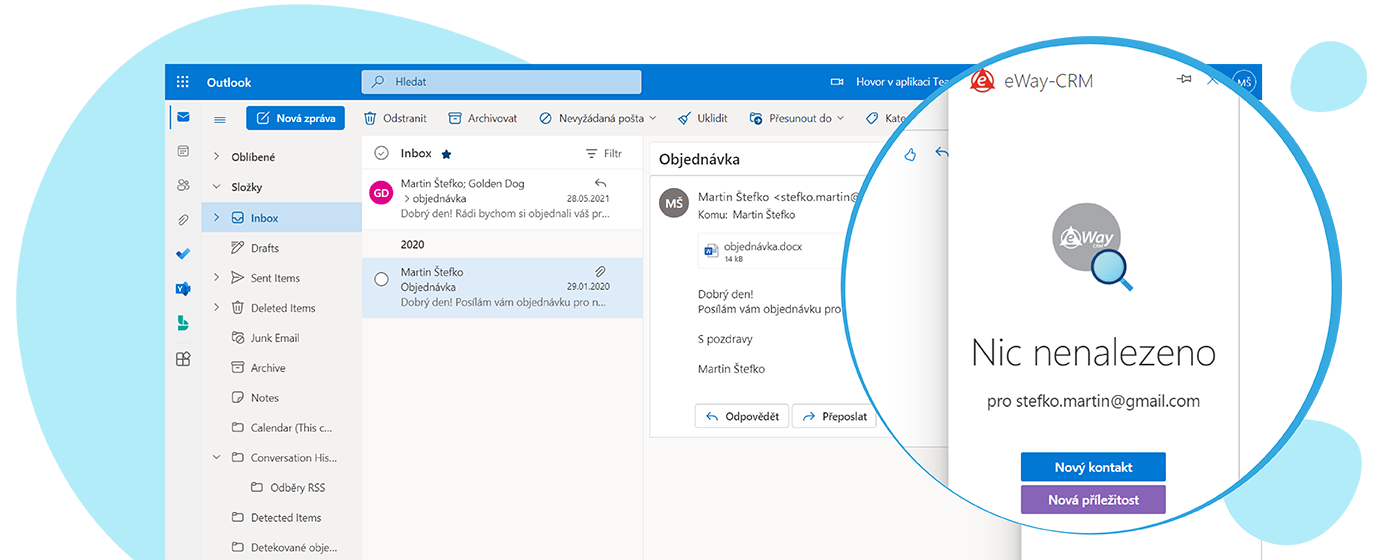Click the eWay-CRM logo in pane header
1400x560 pixels.
tap(982, 81)
